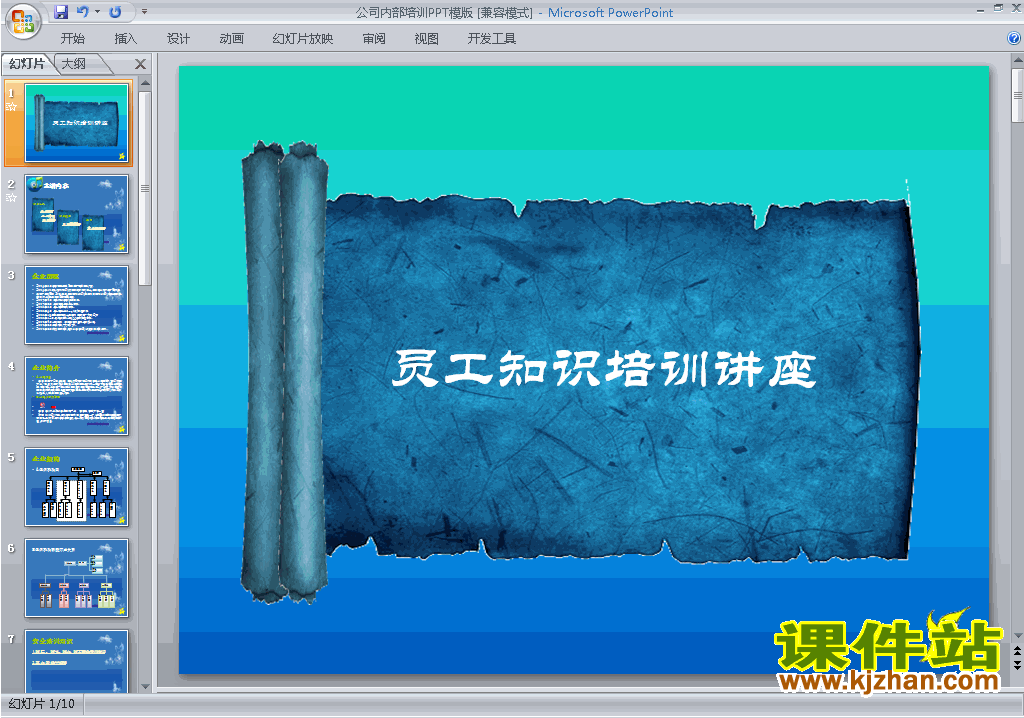Select slide 7 thumbnail
The height and width of the screenshot is (718, 1024).
click(76, 661)
